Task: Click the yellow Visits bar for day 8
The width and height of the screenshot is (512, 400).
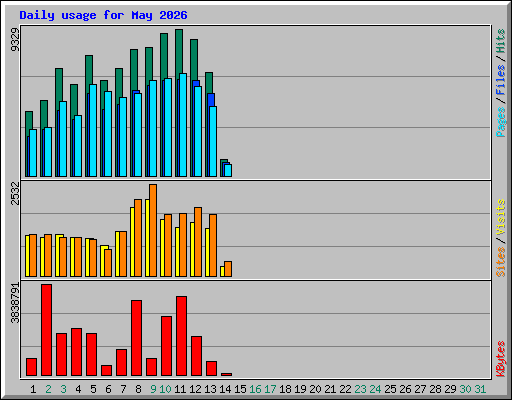Action: click(132, 242)
